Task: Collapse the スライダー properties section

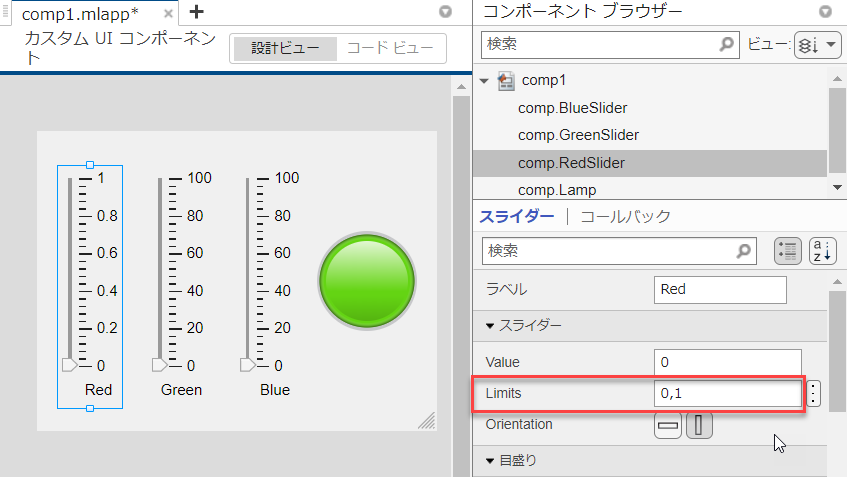Action: pos(490,326)
